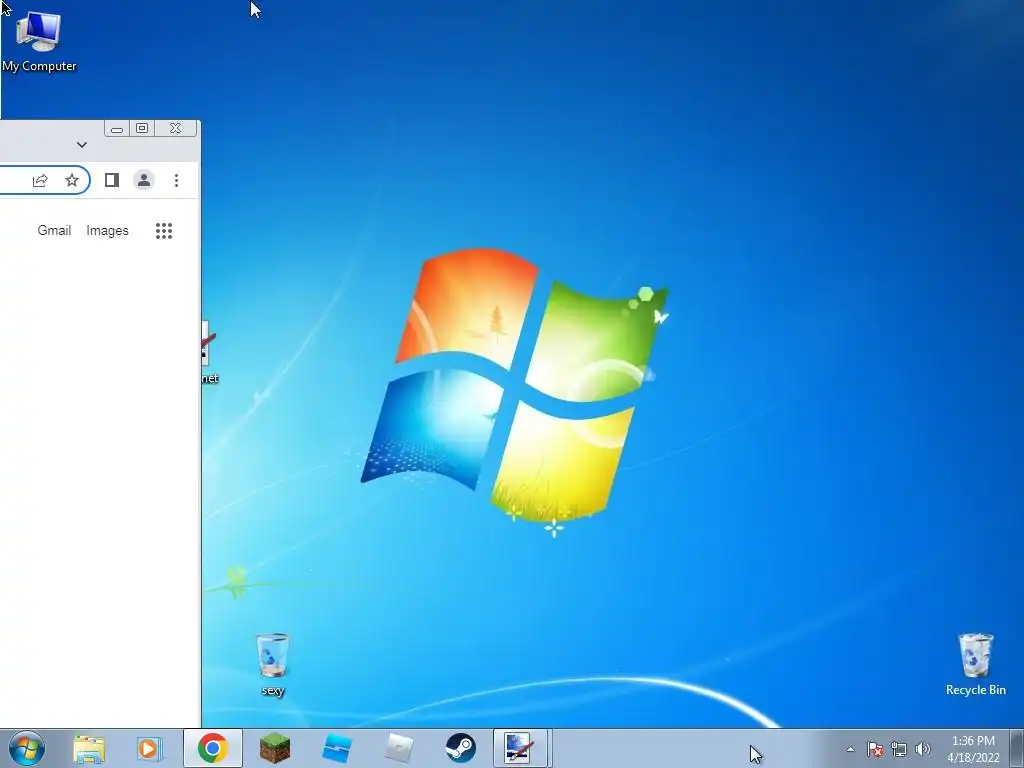Open the Recycle Bin desktop icon
This screenshot has height=768, width=1024.
[x=975, y=664]
